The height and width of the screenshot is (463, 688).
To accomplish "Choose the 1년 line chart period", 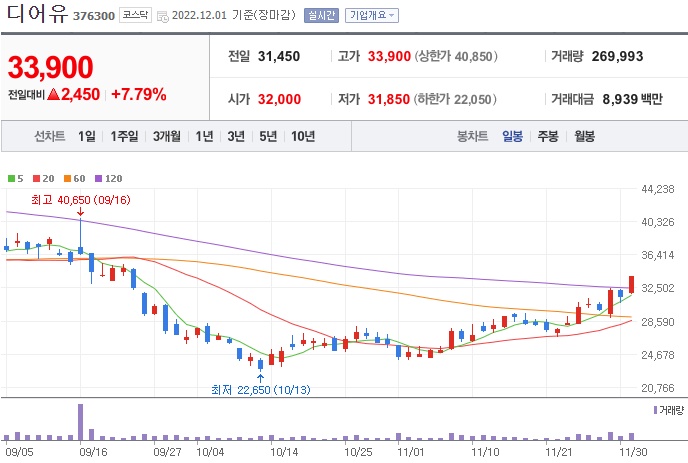I will (x=204, y=137).
